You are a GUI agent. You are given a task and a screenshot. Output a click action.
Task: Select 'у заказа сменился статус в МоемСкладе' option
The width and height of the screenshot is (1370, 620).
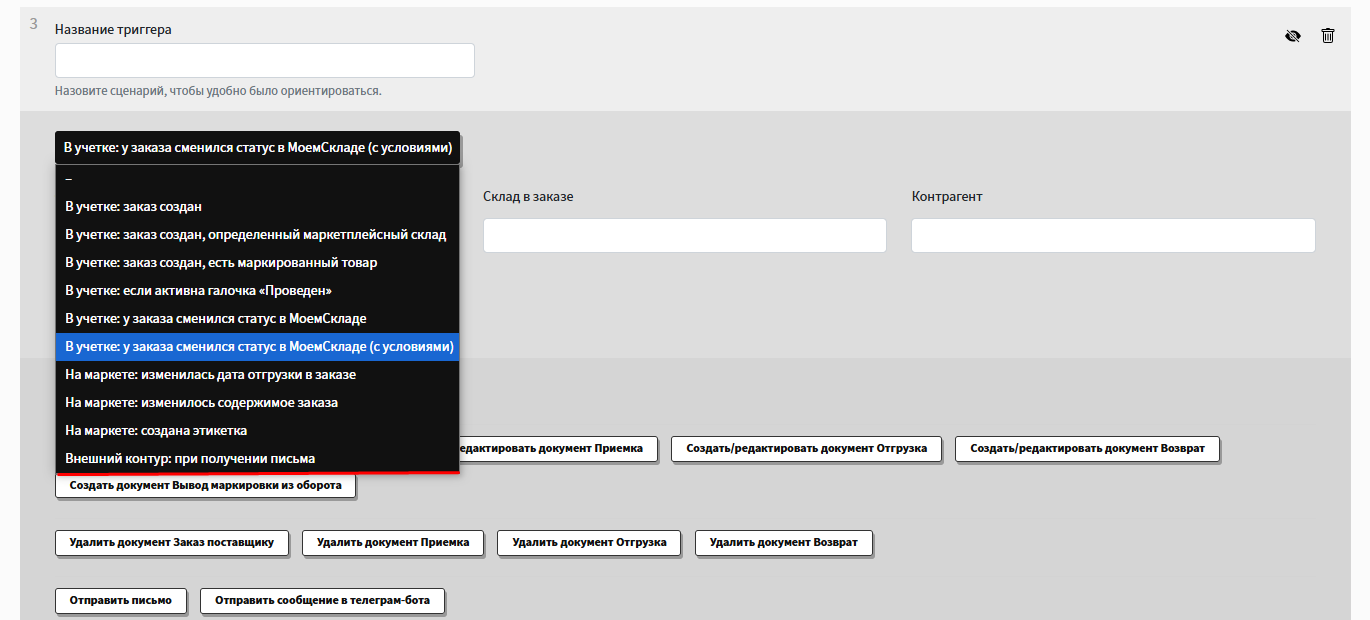point(258,319)
